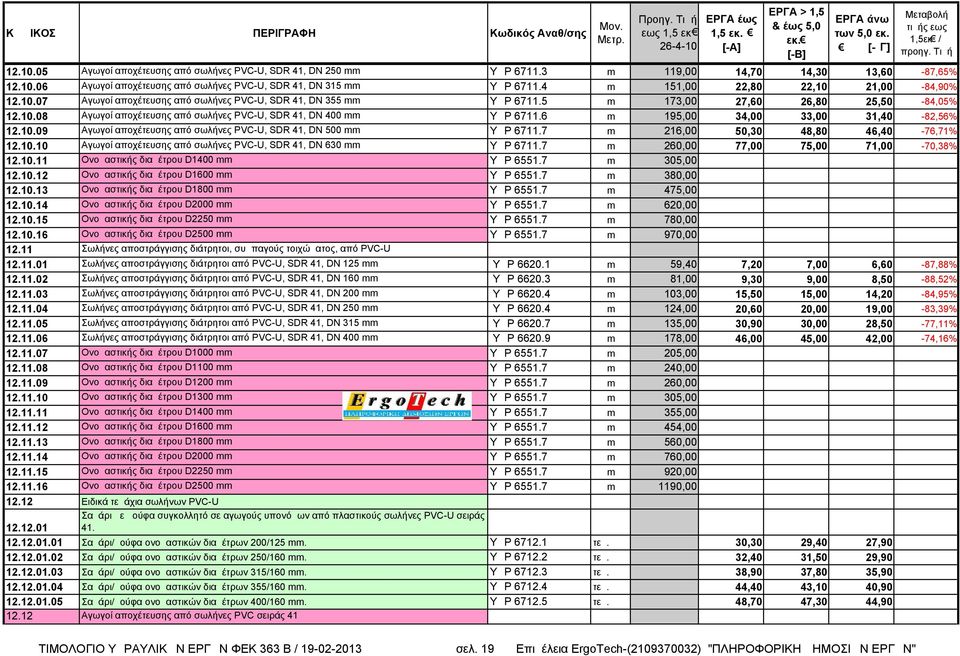Click code Y P 6712.2
Screen dimensions: 960x656
(x=519, y=557)
